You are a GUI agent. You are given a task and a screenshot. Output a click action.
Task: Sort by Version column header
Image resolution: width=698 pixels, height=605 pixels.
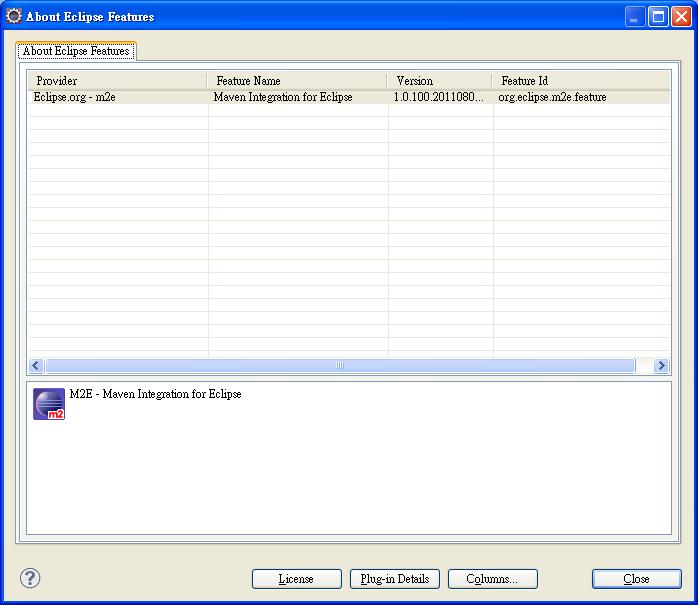point(440,81)
